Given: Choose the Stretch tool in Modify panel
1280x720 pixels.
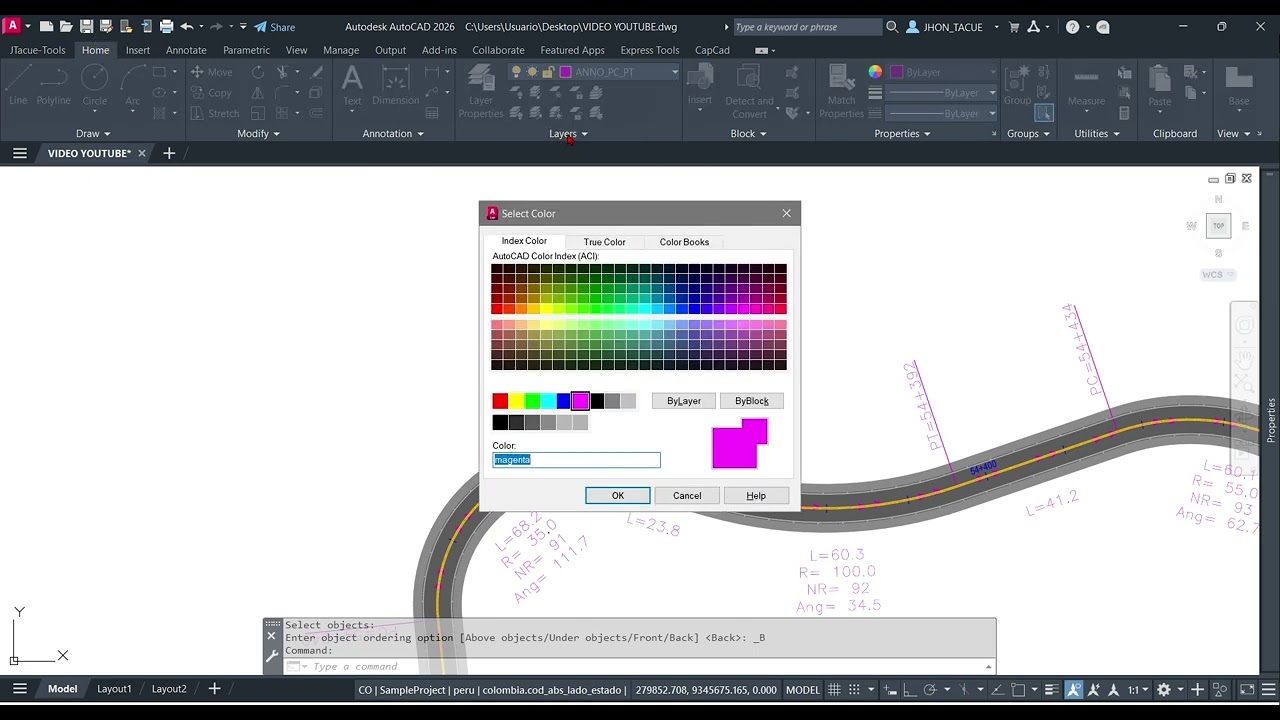Looking at the screenshot, I should tap(214, 114).
